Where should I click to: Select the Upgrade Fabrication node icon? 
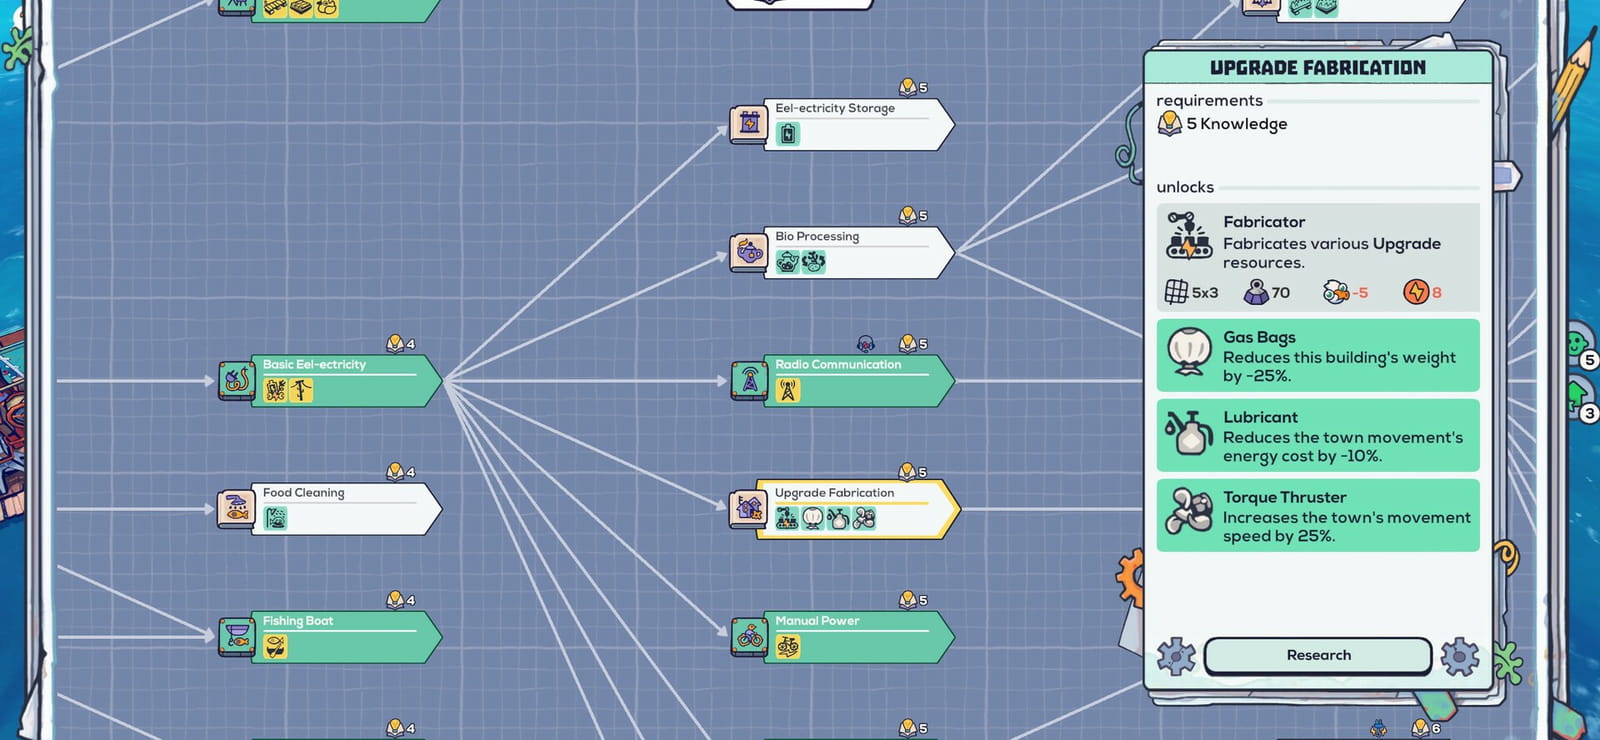[748, 508]
